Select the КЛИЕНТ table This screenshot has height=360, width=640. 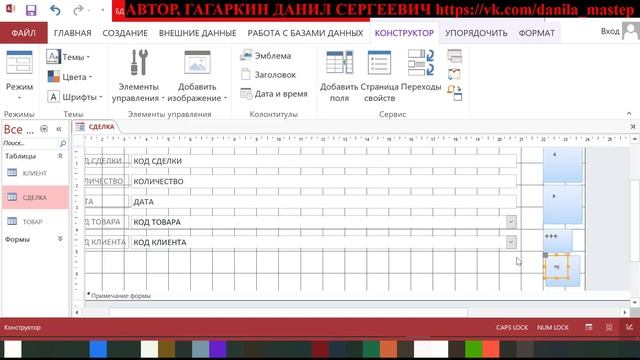click(35, 173)
